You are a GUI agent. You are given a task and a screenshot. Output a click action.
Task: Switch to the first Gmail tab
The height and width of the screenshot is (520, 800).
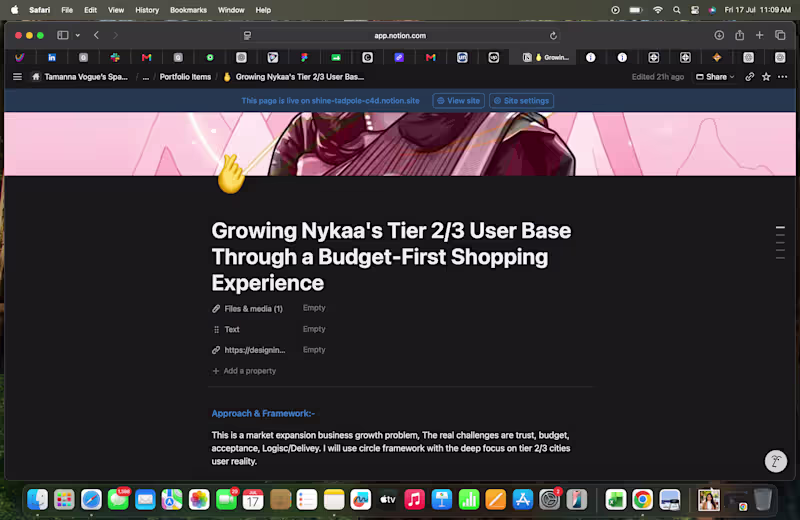point(146,58)
